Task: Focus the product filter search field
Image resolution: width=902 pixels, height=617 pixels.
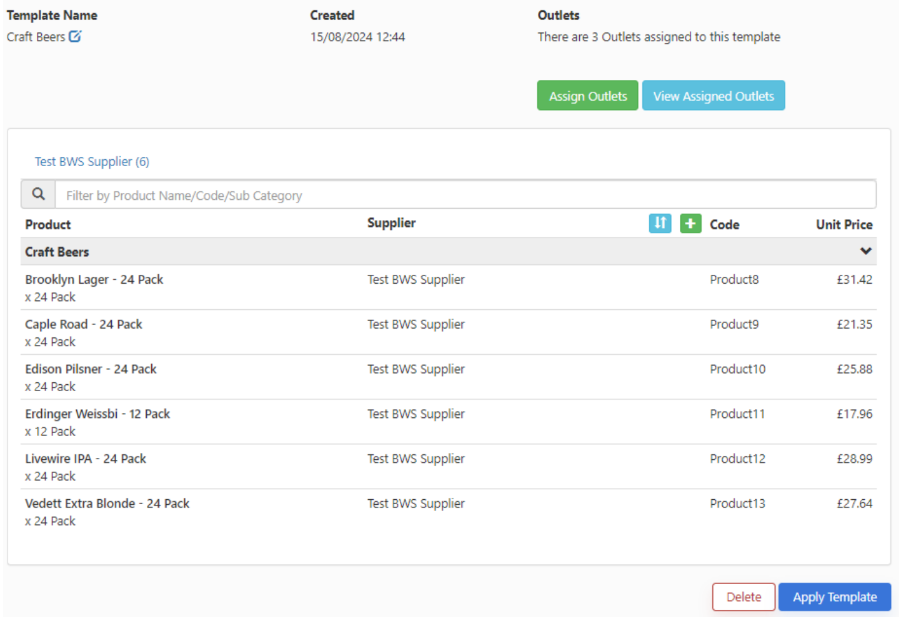Action: pyautogui.click(x=465, y=195)
